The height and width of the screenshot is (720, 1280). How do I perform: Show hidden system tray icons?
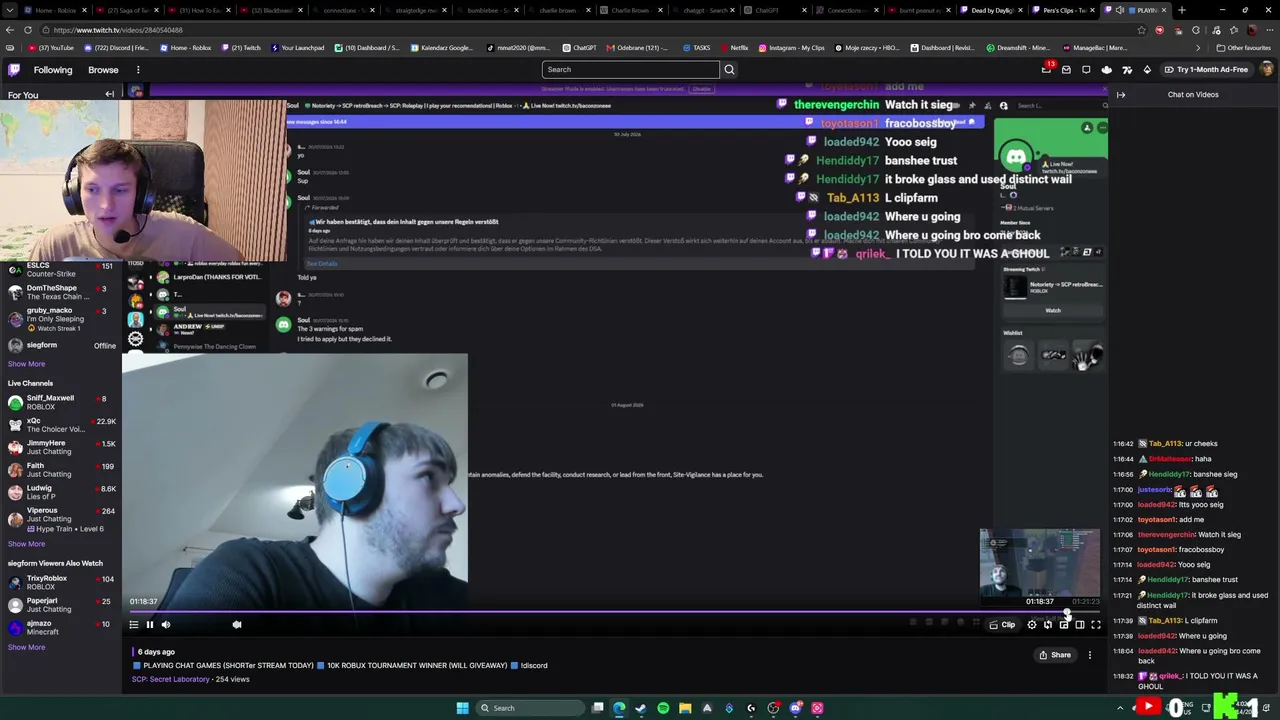[1121, 708]
